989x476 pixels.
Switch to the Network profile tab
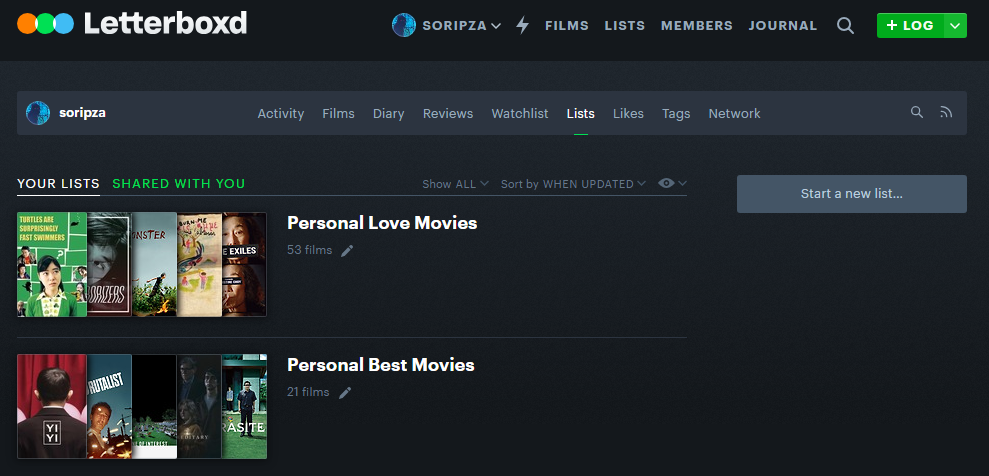734,113
